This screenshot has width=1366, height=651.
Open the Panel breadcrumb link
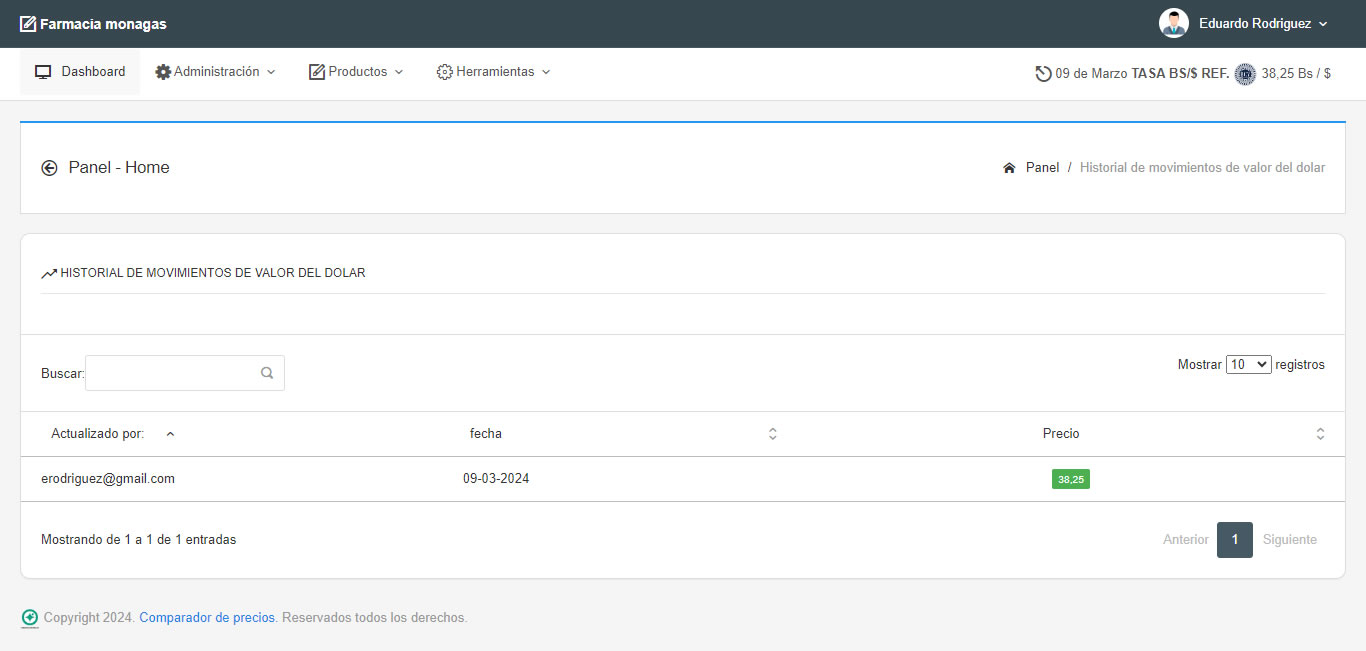click(x=1042, y=167)
